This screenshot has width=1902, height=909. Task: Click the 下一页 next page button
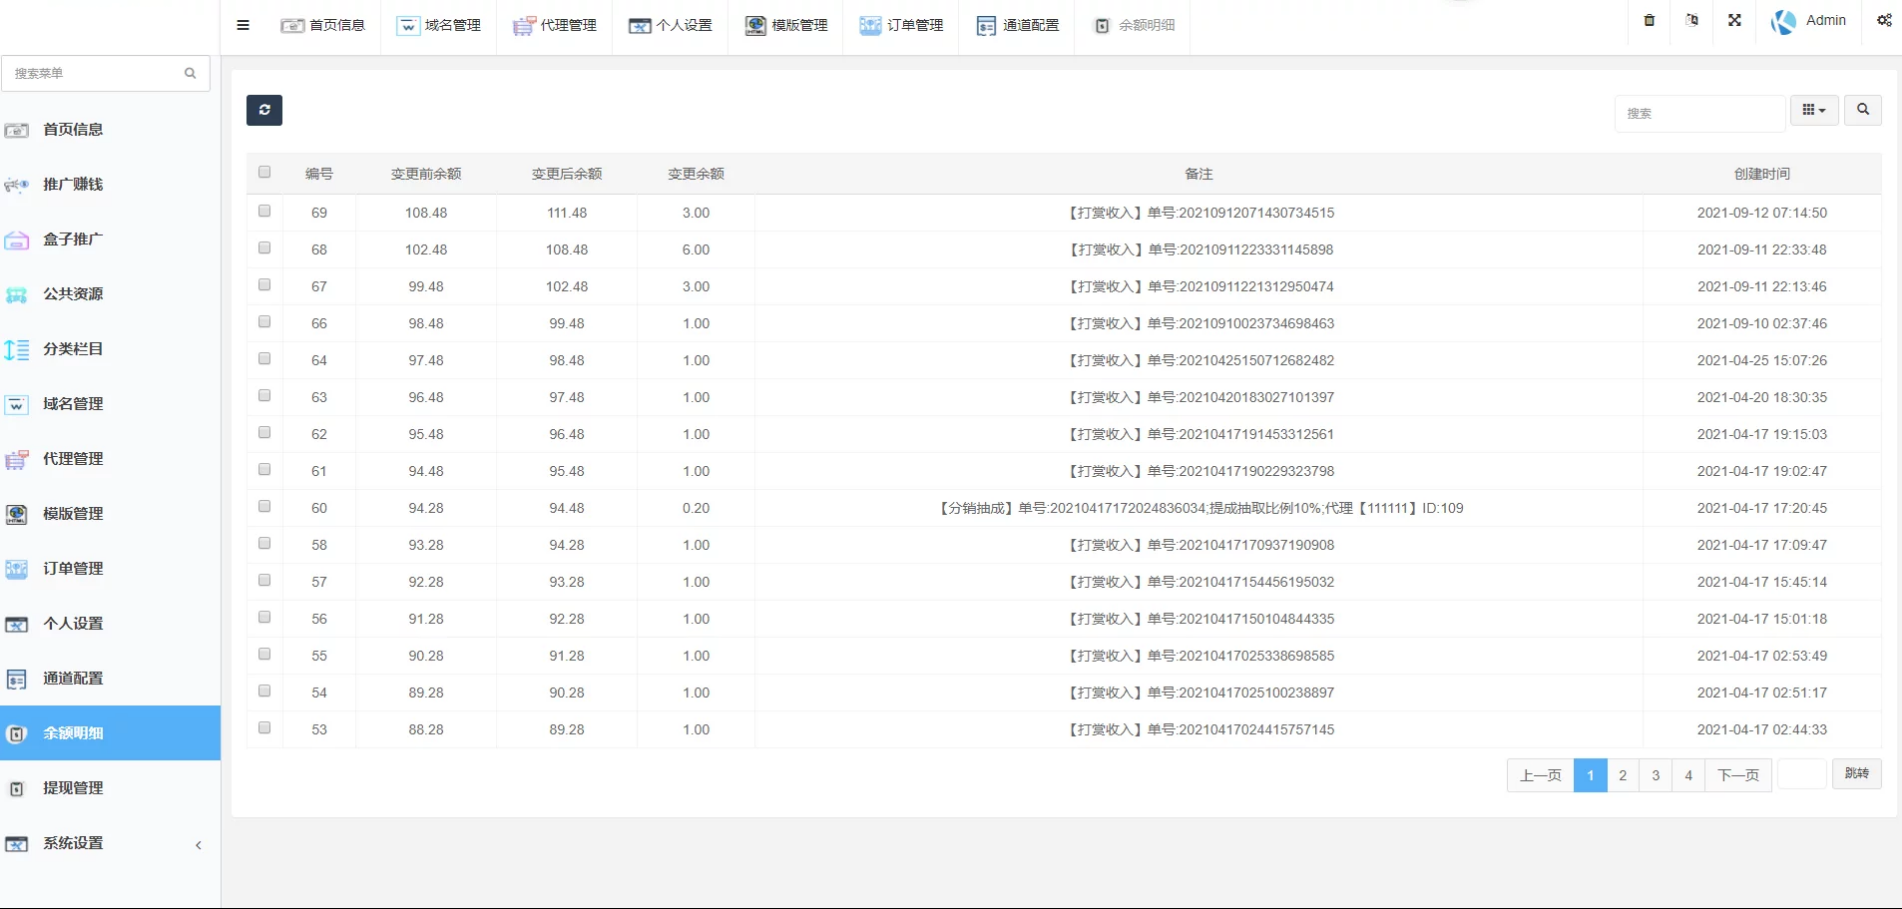[1737, 775]
